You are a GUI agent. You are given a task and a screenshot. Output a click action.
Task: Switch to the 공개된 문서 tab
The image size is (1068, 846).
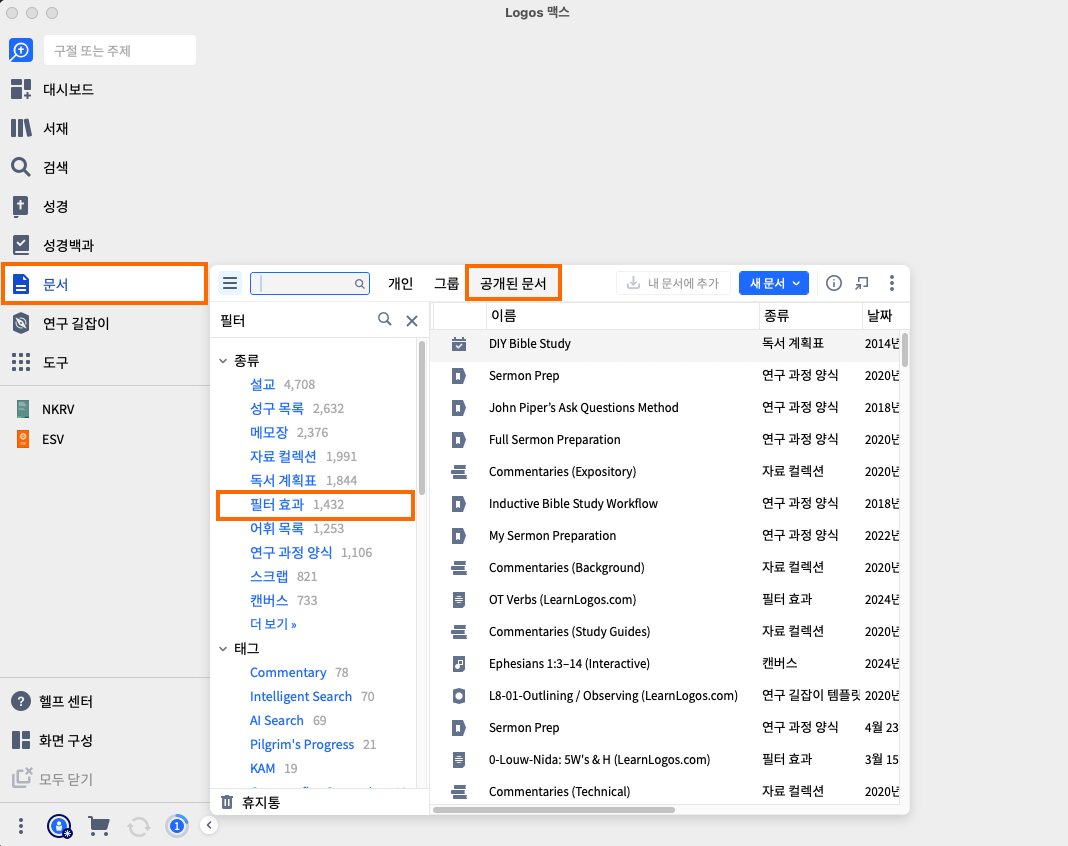514,283
